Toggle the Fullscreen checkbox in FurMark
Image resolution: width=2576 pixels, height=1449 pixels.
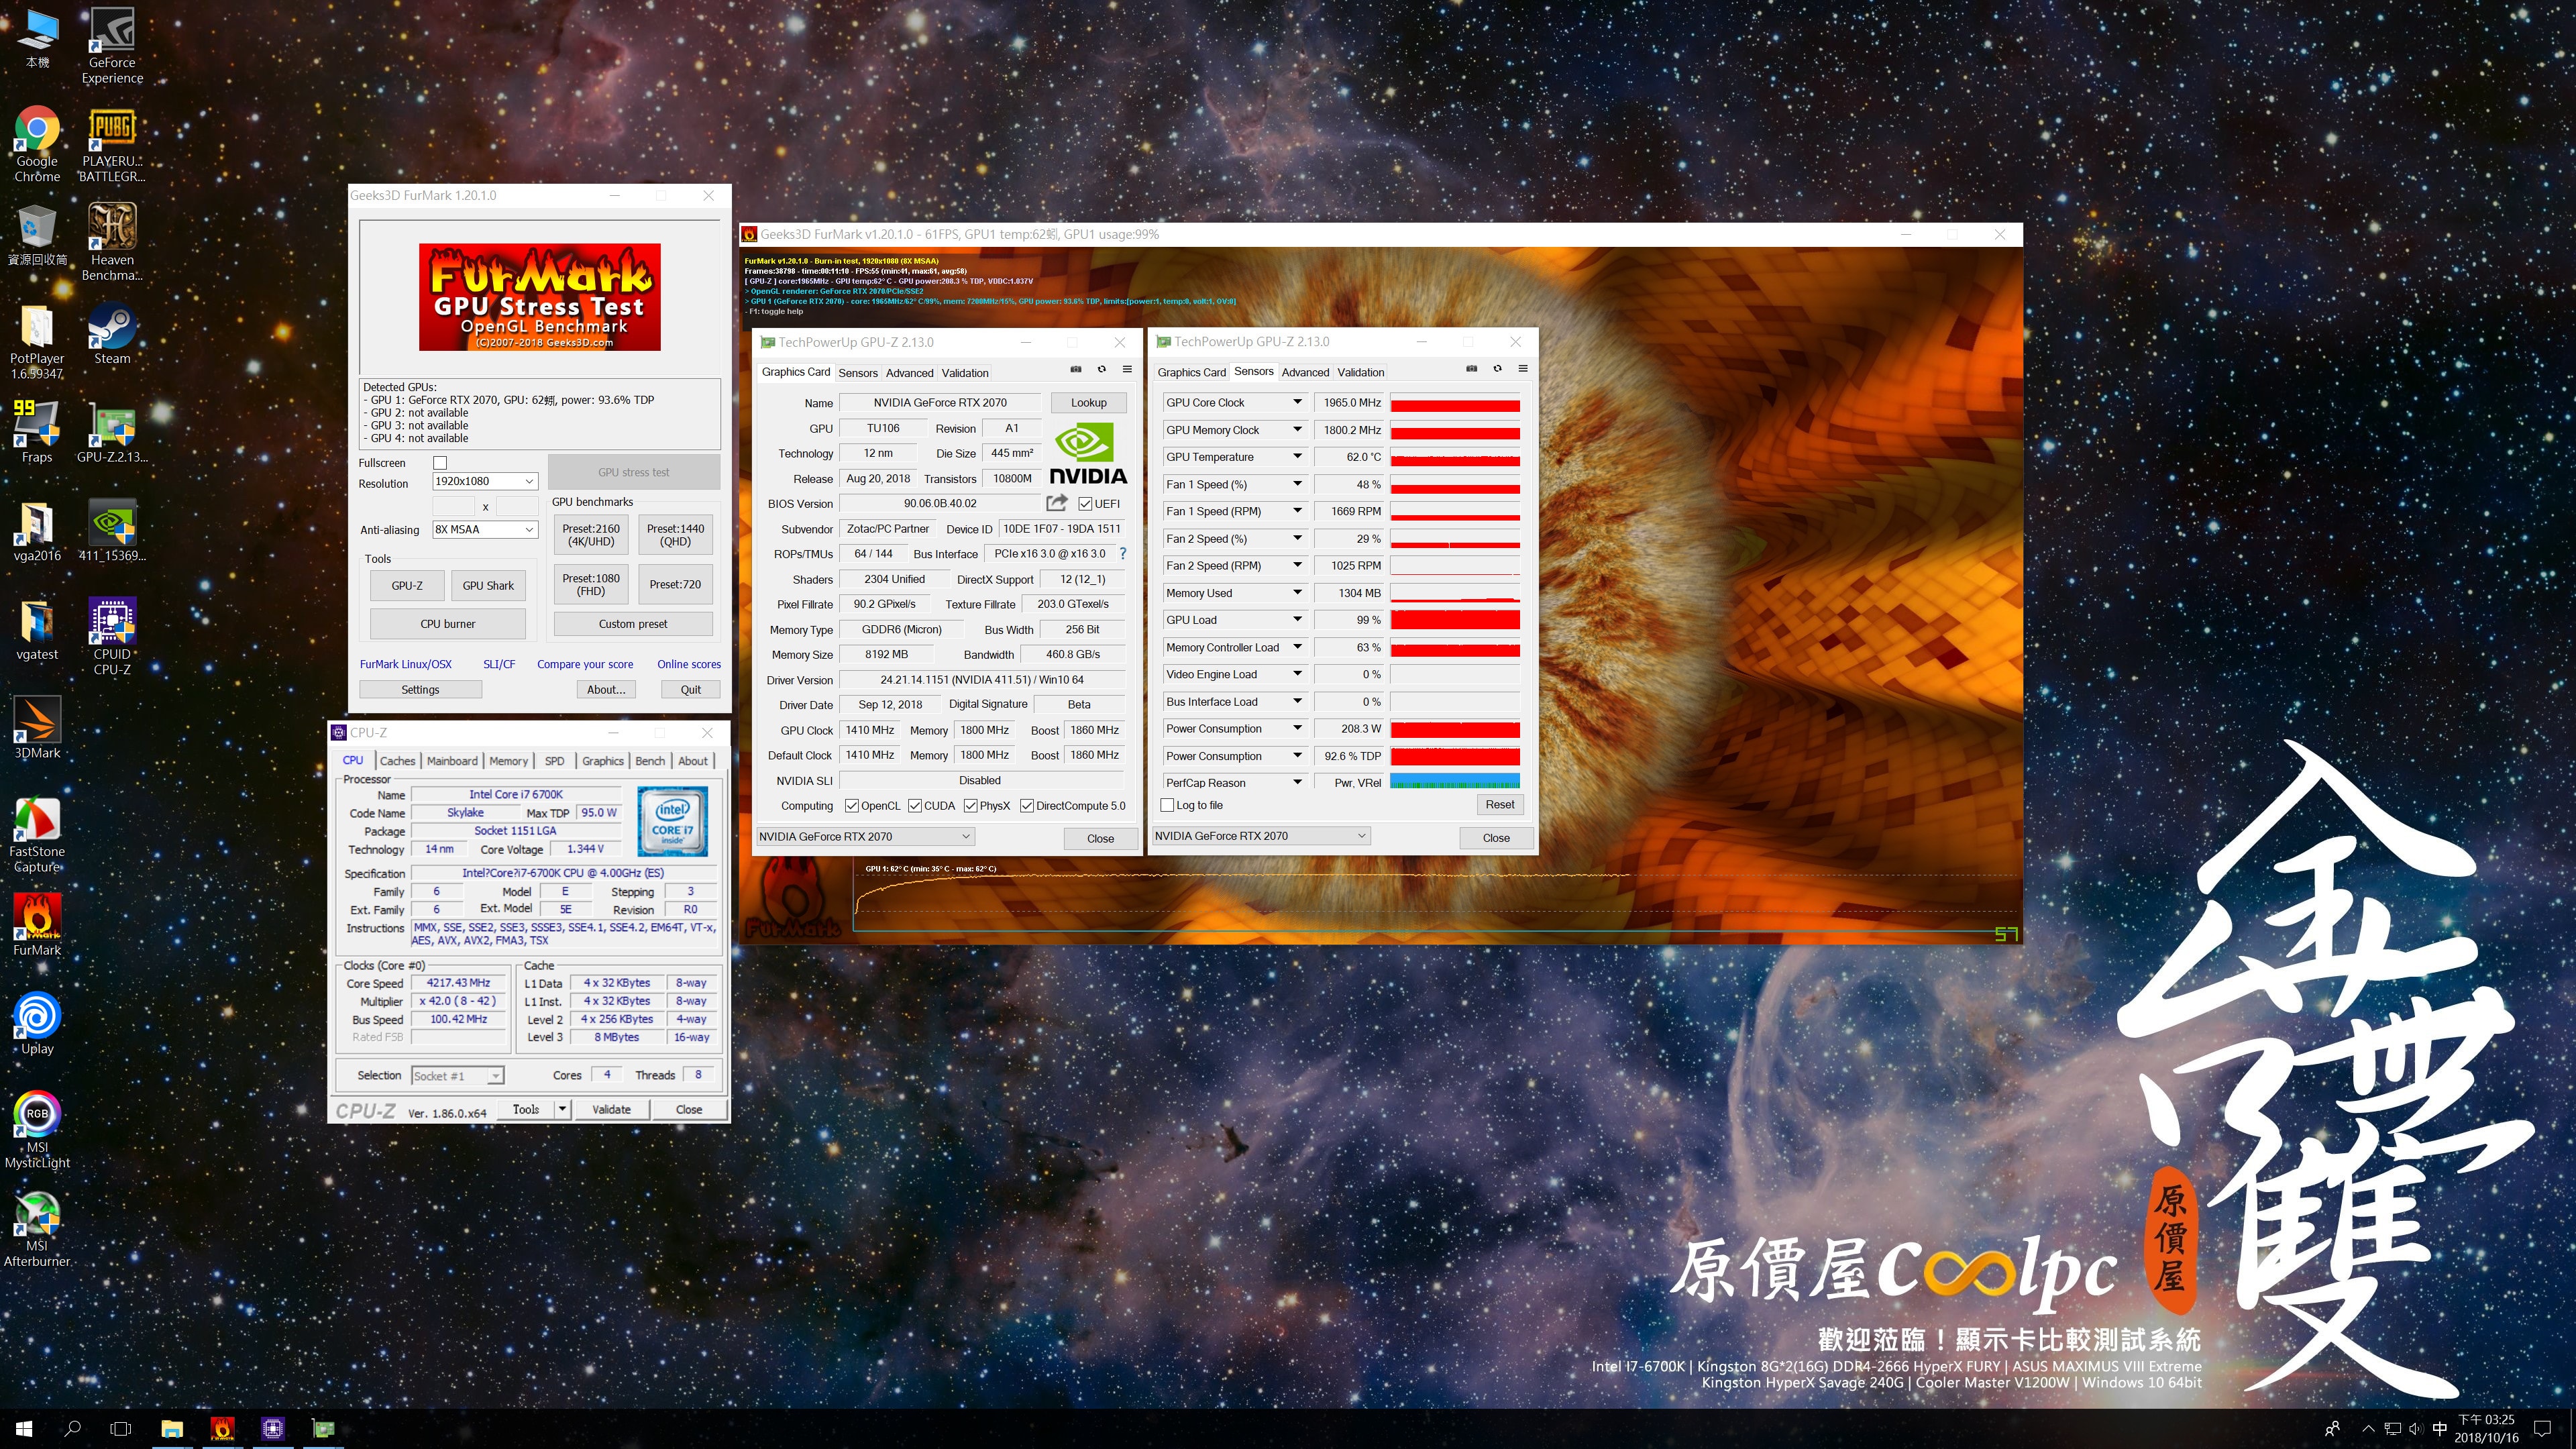point(440,463)
